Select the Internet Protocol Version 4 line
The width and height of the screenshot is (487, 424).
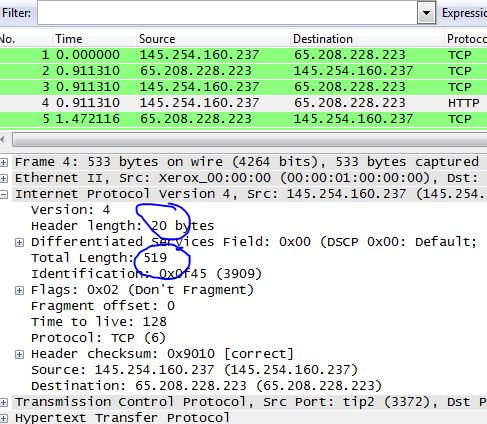coord(250,194)
